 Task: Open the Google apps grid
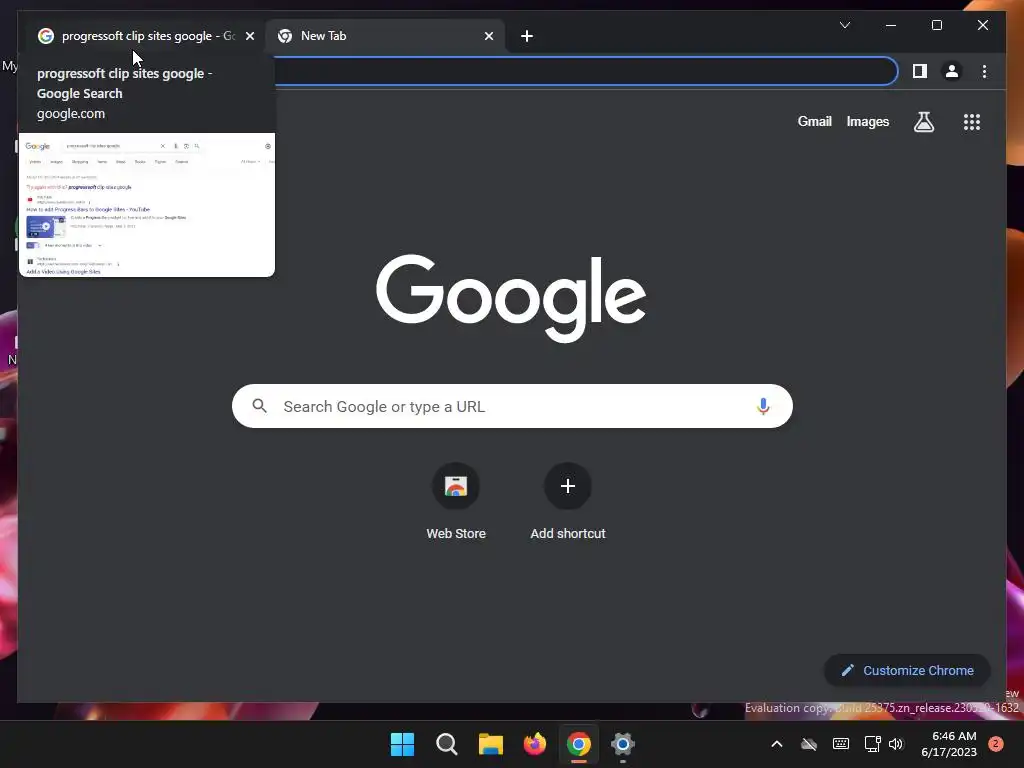point(972,122)
